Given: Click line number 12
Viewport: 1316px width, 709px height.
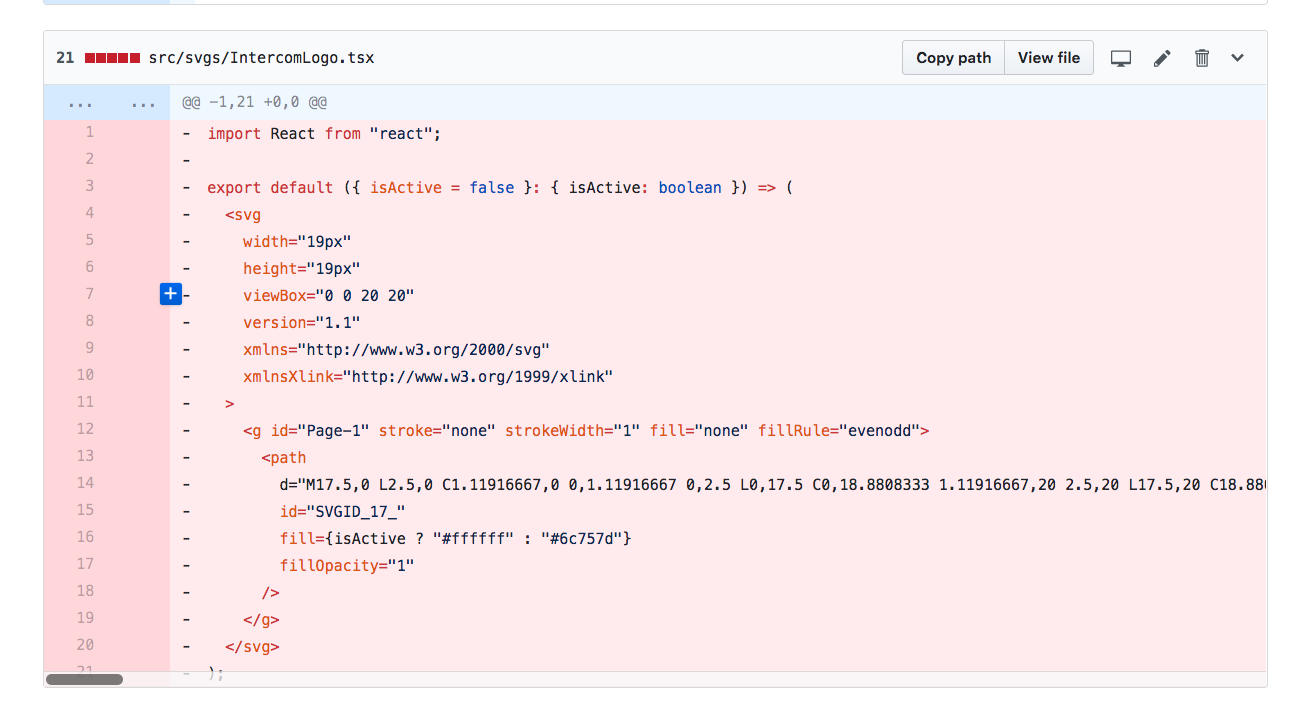Looking at the screenshot, I should tap(85, 429).
